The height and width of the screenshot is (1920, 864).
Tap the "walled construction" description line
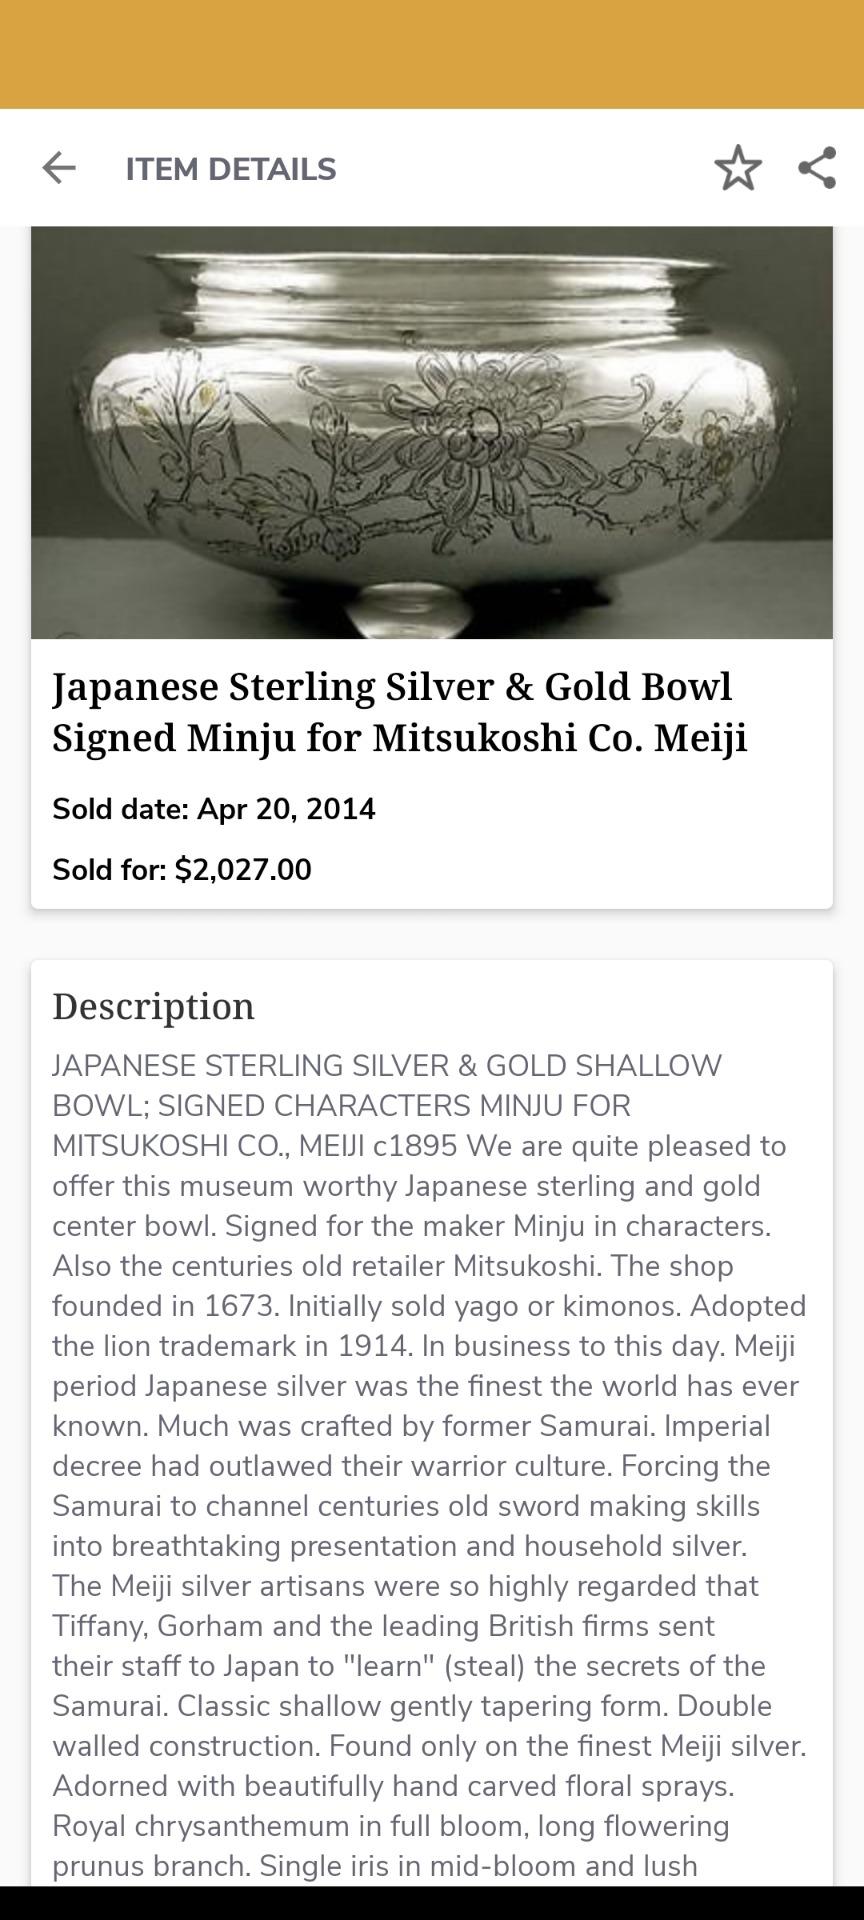pyautogui.click(x=429, y=1746)
